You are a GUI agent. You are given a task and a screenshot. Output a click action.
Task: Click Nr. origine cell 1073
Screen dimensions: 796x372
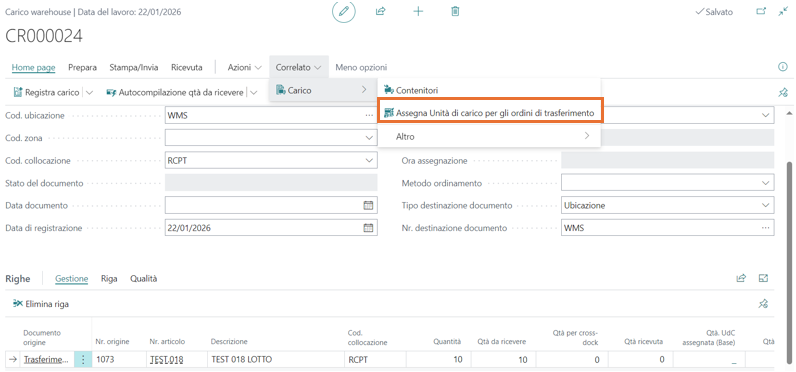tap(118, 360)
